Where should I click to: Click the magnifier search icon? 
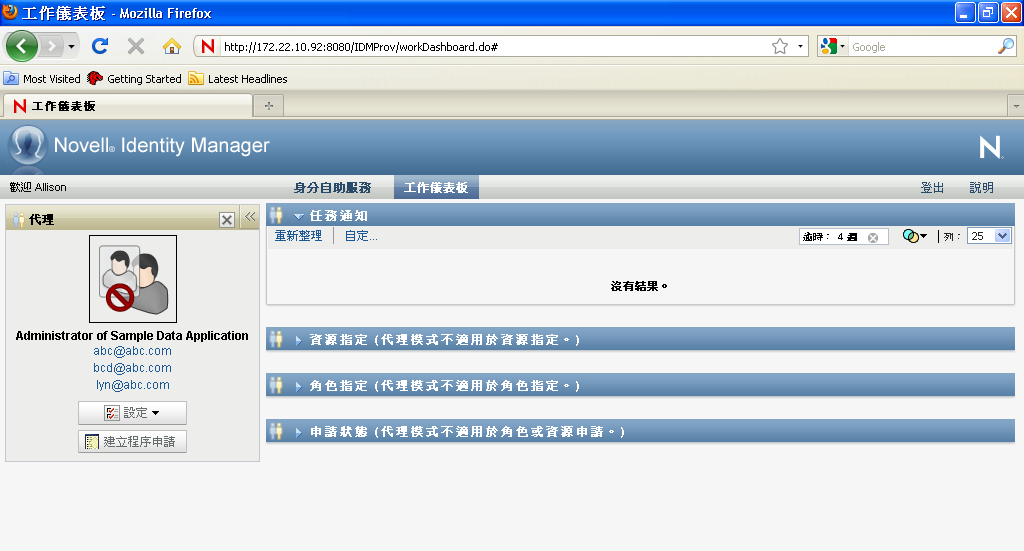[1006, 46]
